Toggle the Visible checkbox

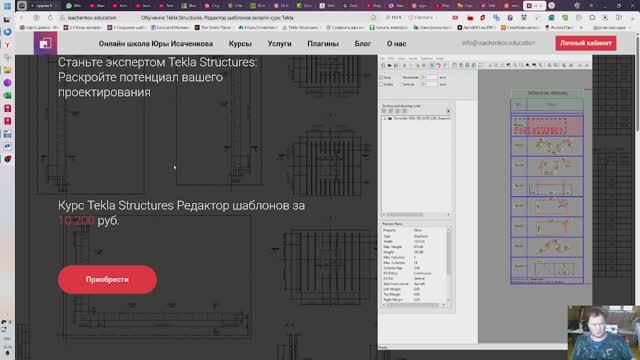pyautogui.click(x=381, y=84)
